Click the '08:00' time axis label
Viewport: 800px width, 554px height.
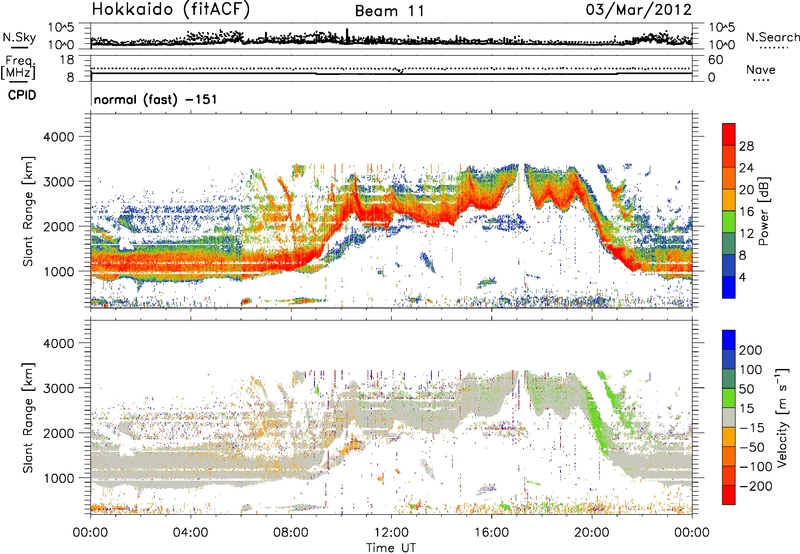(291, 533)
